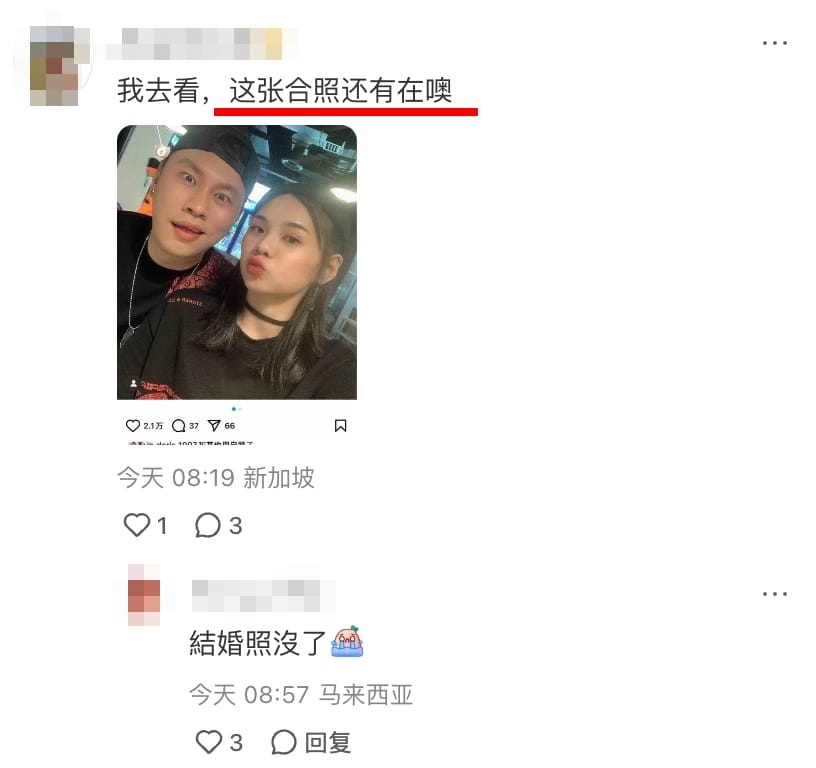Click the timestamp 今天 08:19 新加坡
The width and height of the screenshot is (816, 768).
coord(215,478)
